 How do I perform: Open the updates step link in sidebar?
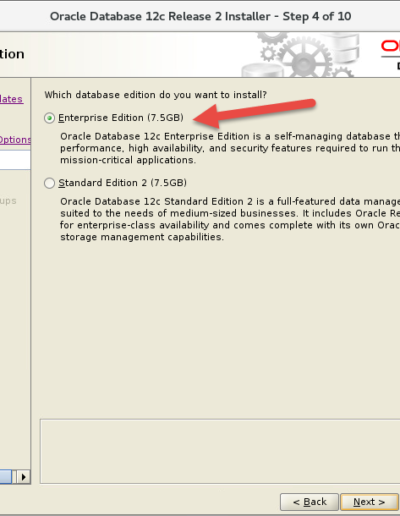point(11,99)
